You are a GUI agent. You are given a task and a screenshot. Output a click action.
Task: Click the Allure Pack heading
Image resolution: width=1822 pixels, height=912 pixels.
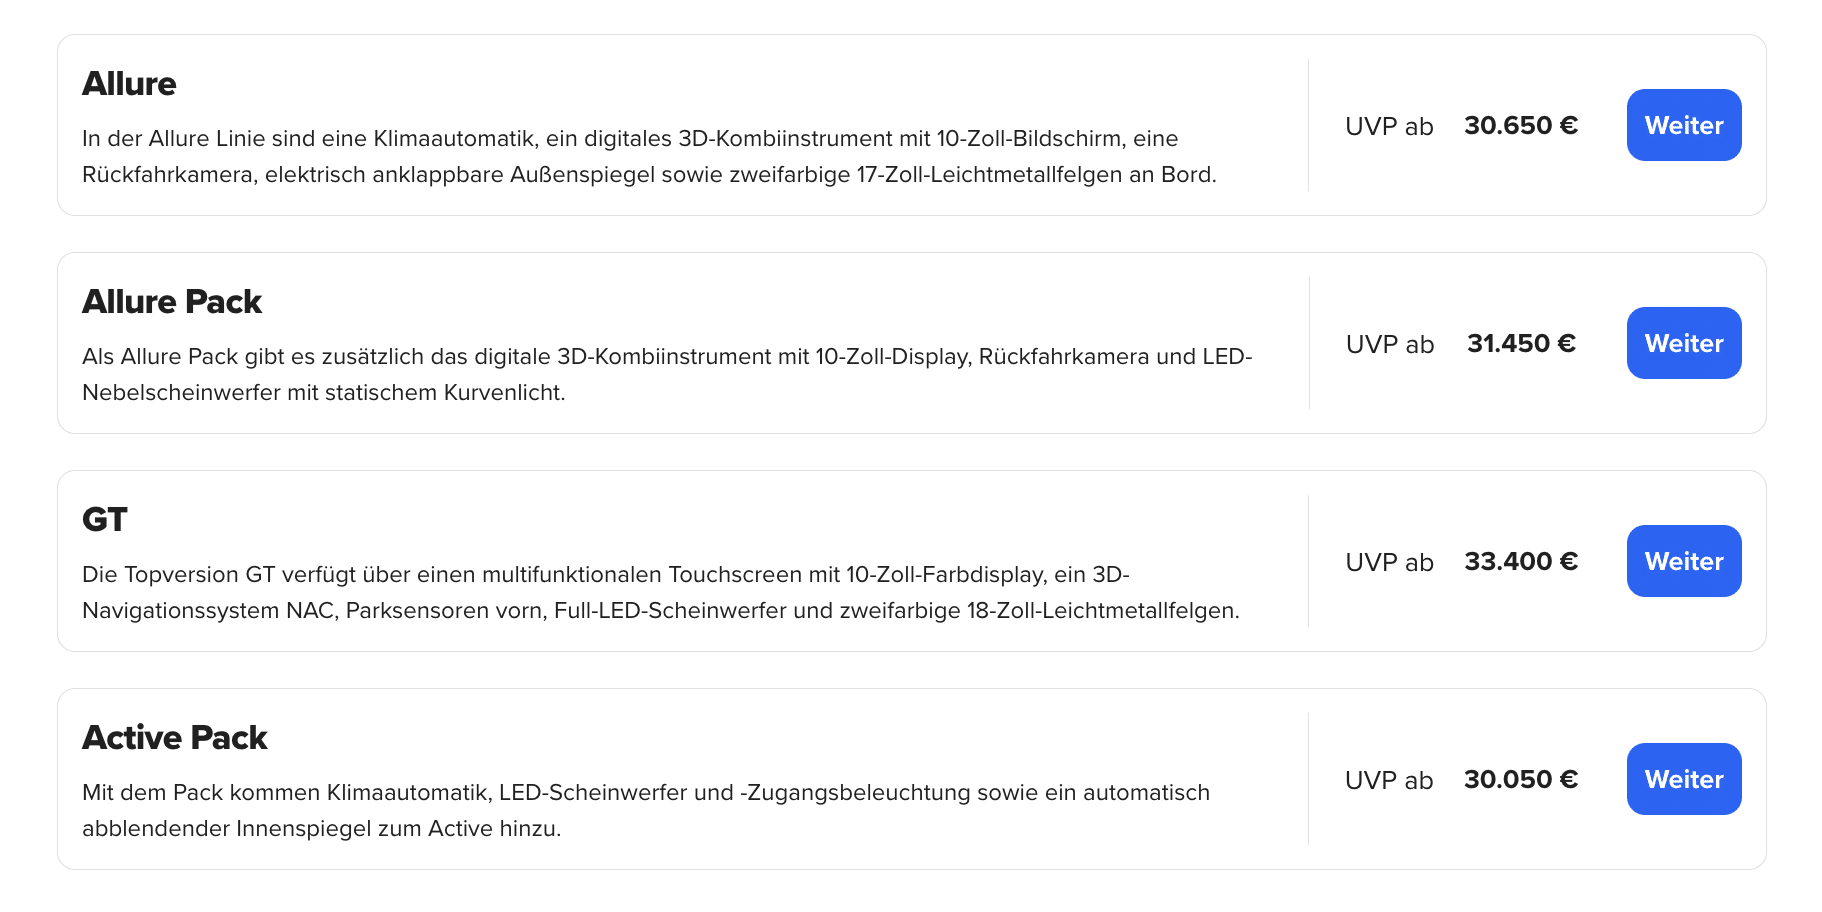coord(172,302)
